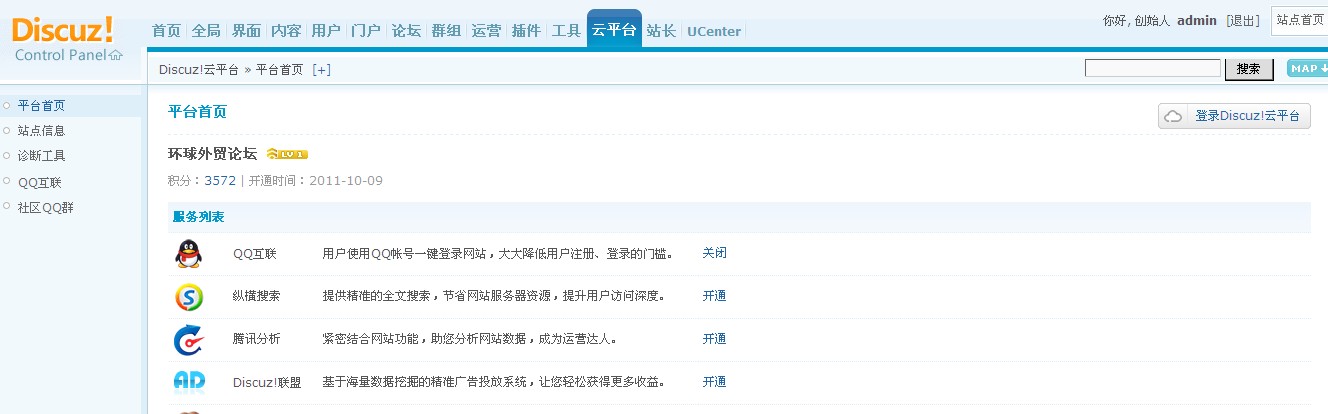Screen dimensions: 1328x414
Task: Click the [+] add shortcut link in breadcrumb
Action: (x=321, y=69)
